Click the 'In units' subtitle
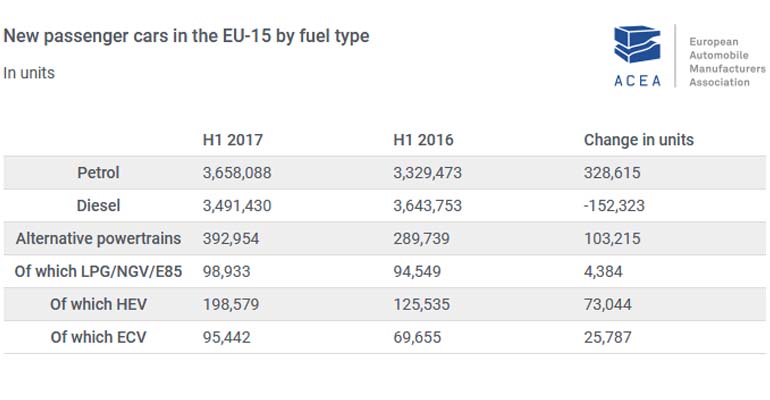This screenshot has width=770, height=400. 29,73
